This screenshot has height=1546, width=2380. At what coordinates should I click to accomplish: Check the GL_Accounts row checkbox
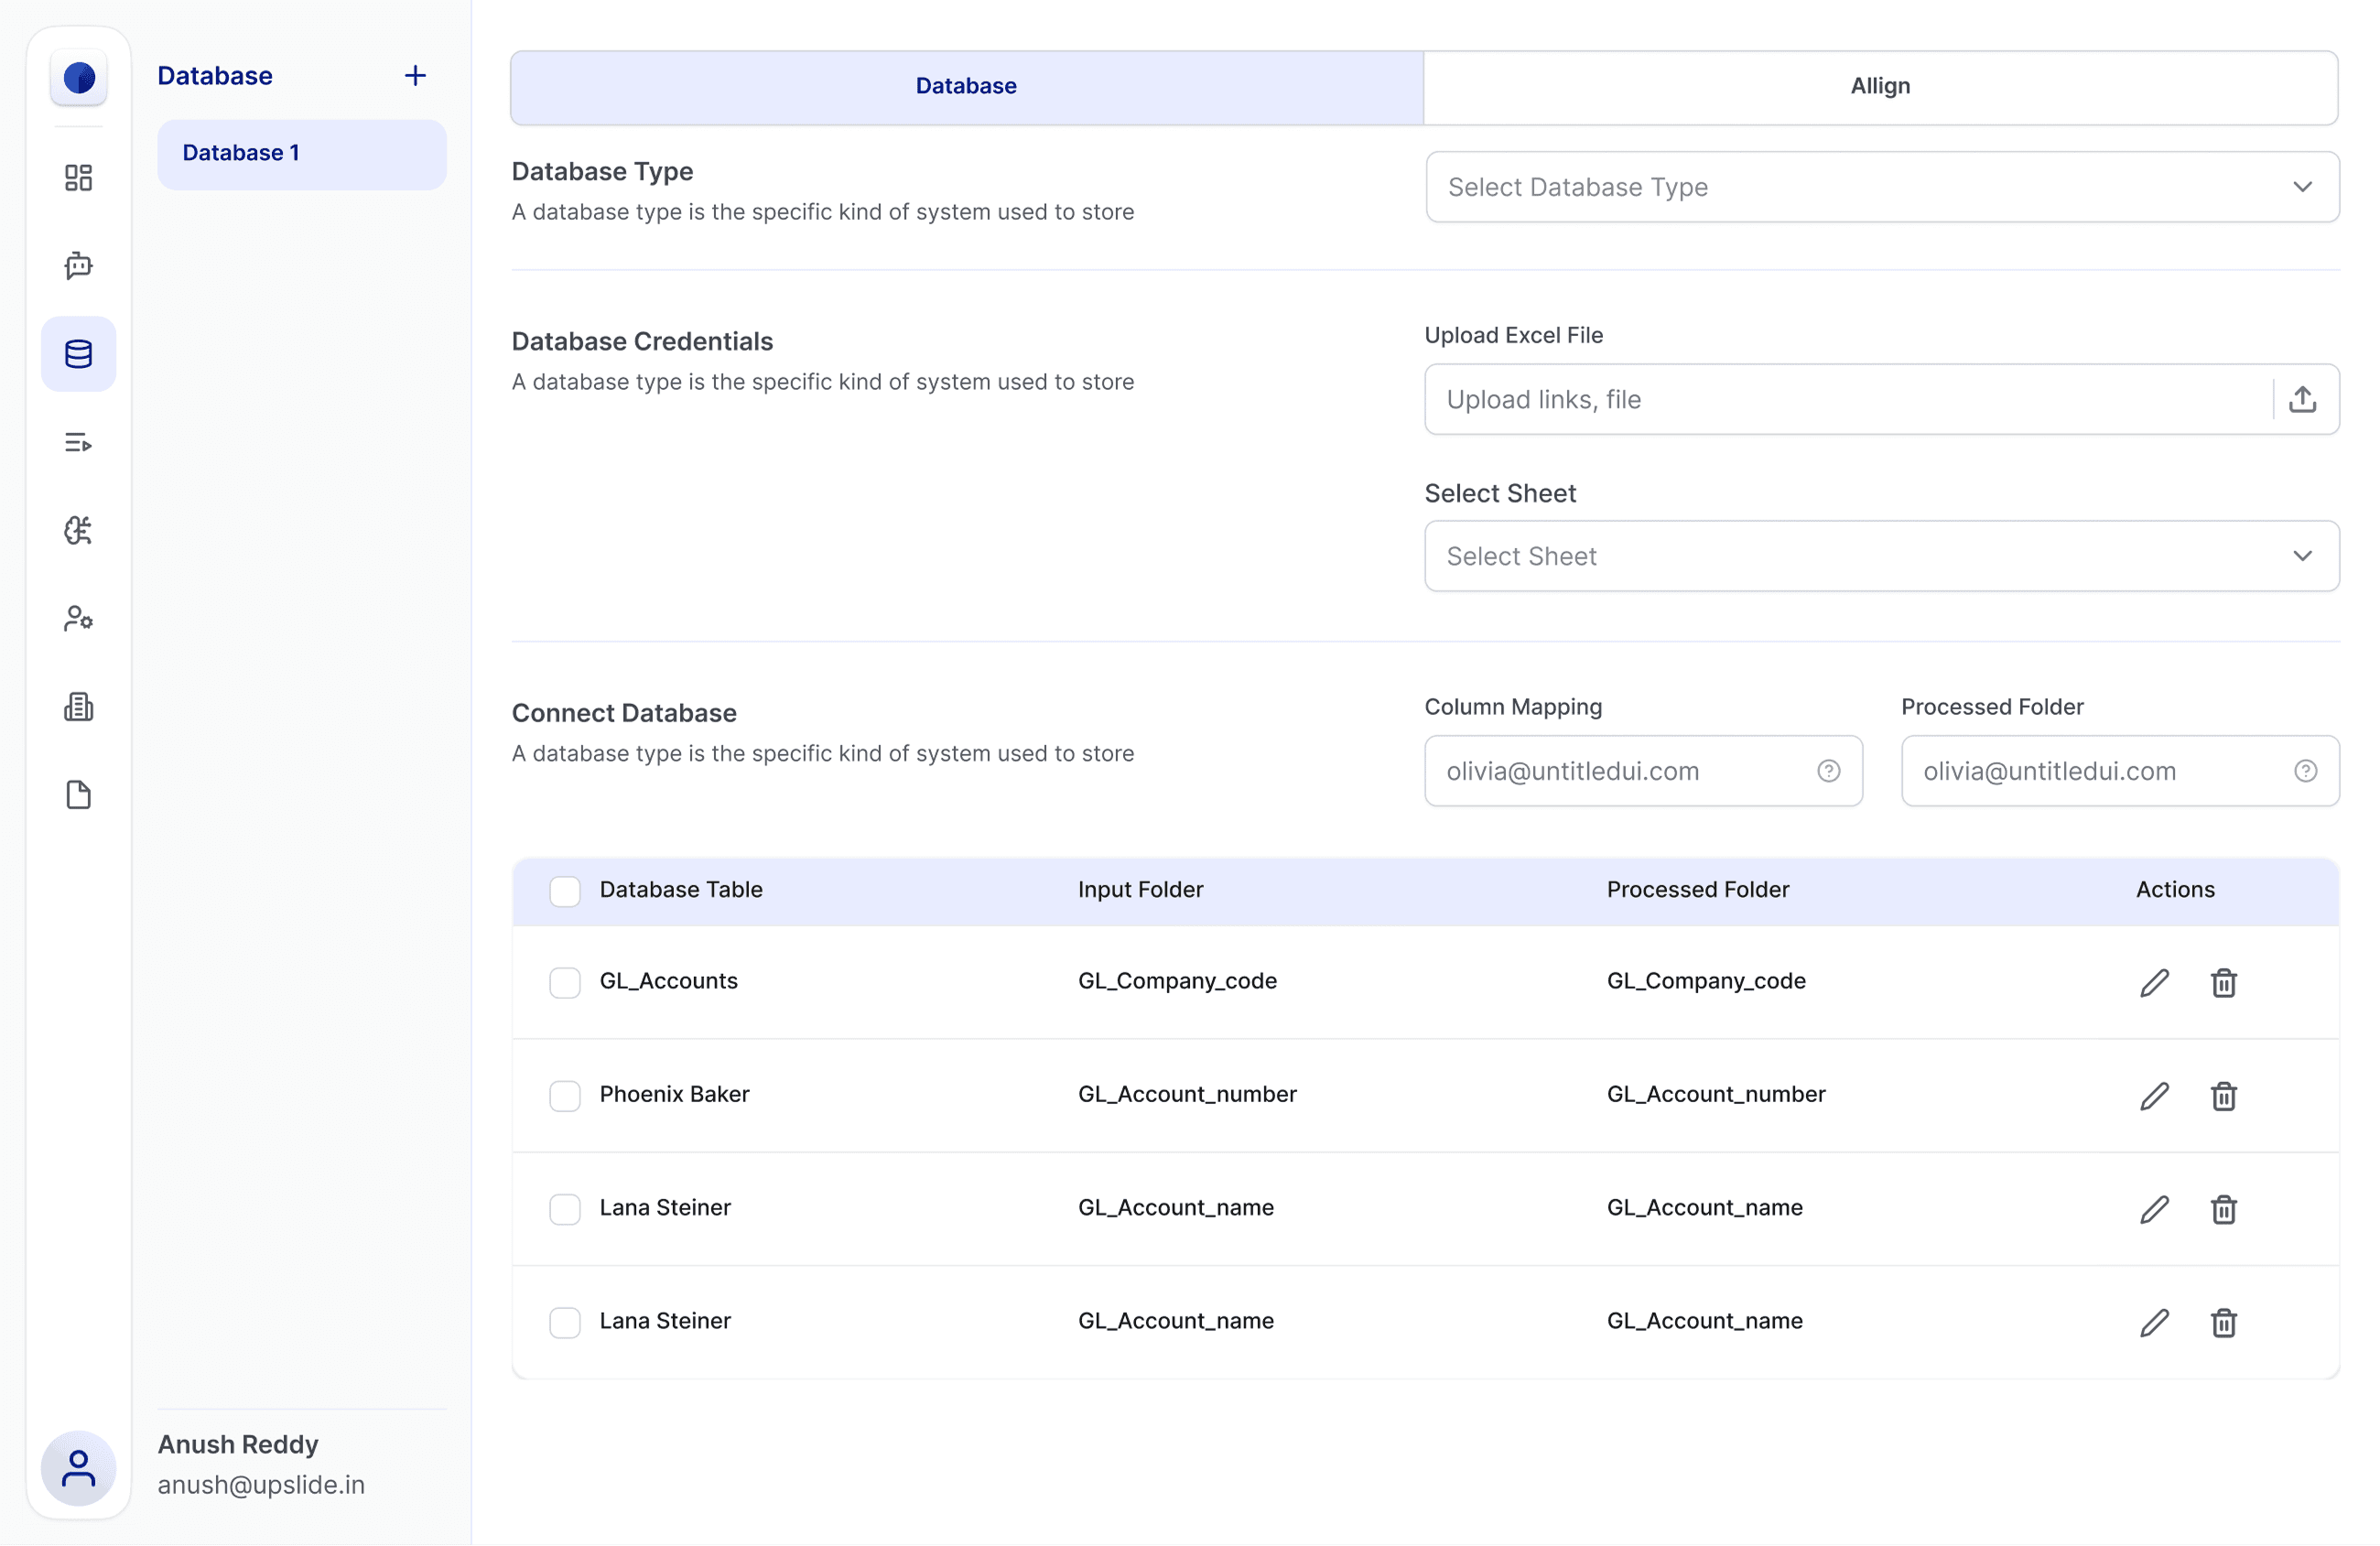coord(565,983)
